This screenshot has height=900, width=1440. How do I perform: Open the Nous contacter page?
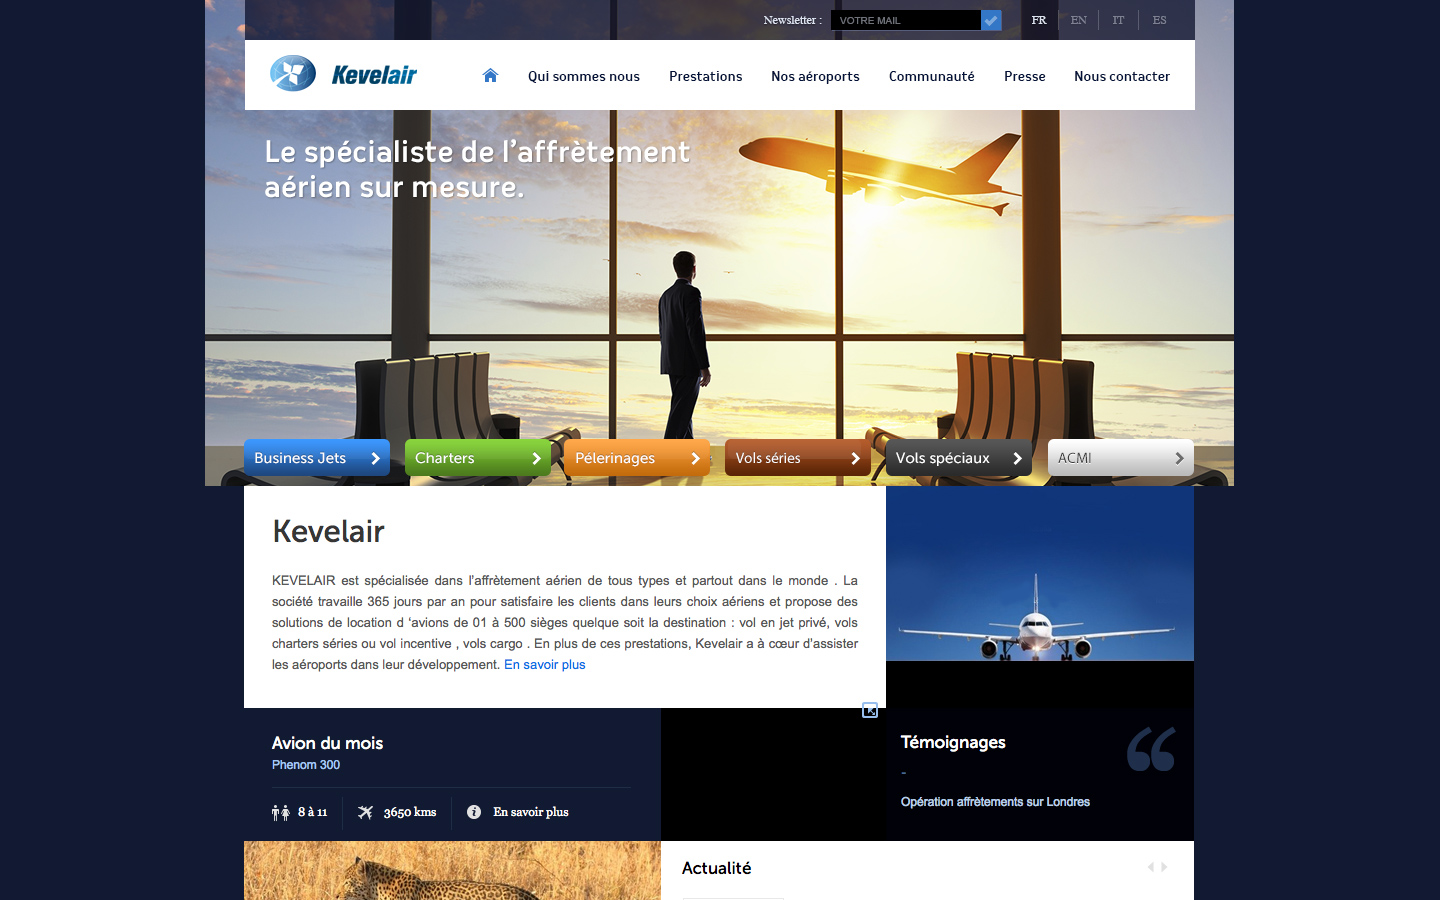tap(1122, 76)
